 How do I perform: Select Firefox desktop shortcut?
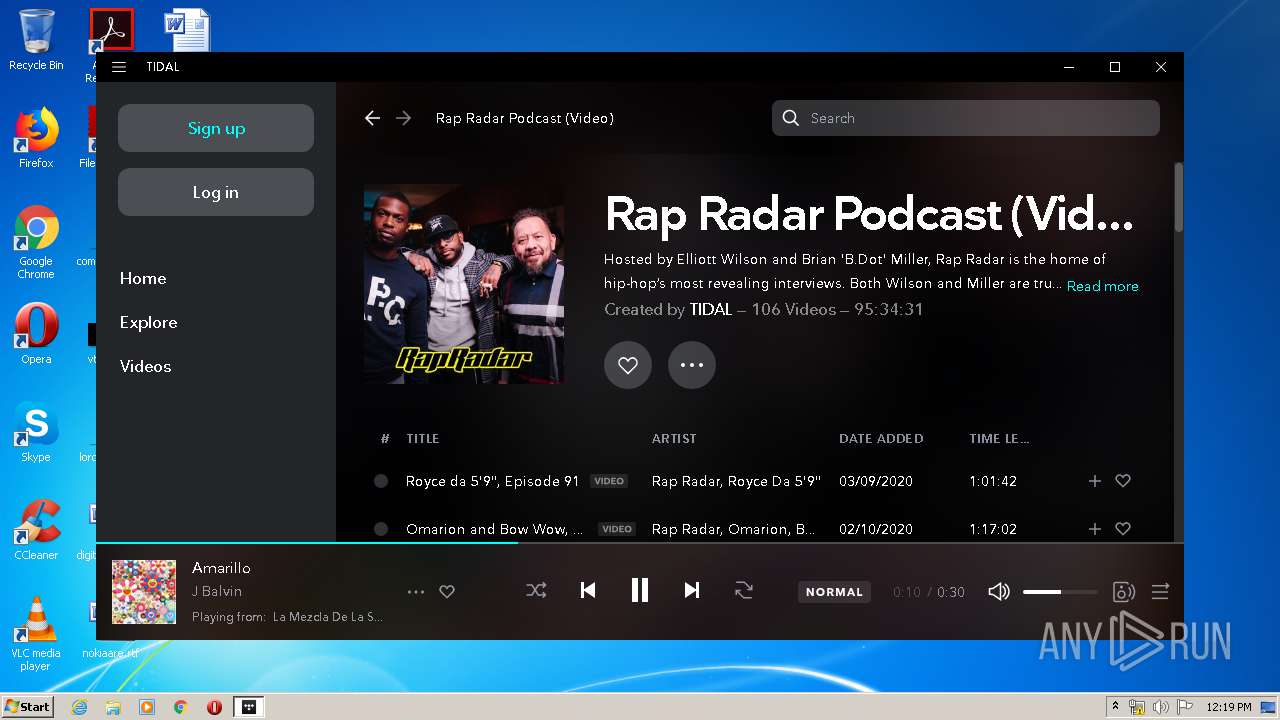(36, 138)
